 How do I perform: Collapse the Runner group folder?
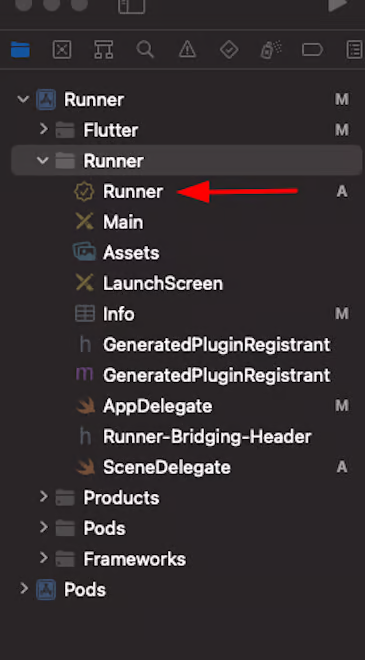pos(43,160)
